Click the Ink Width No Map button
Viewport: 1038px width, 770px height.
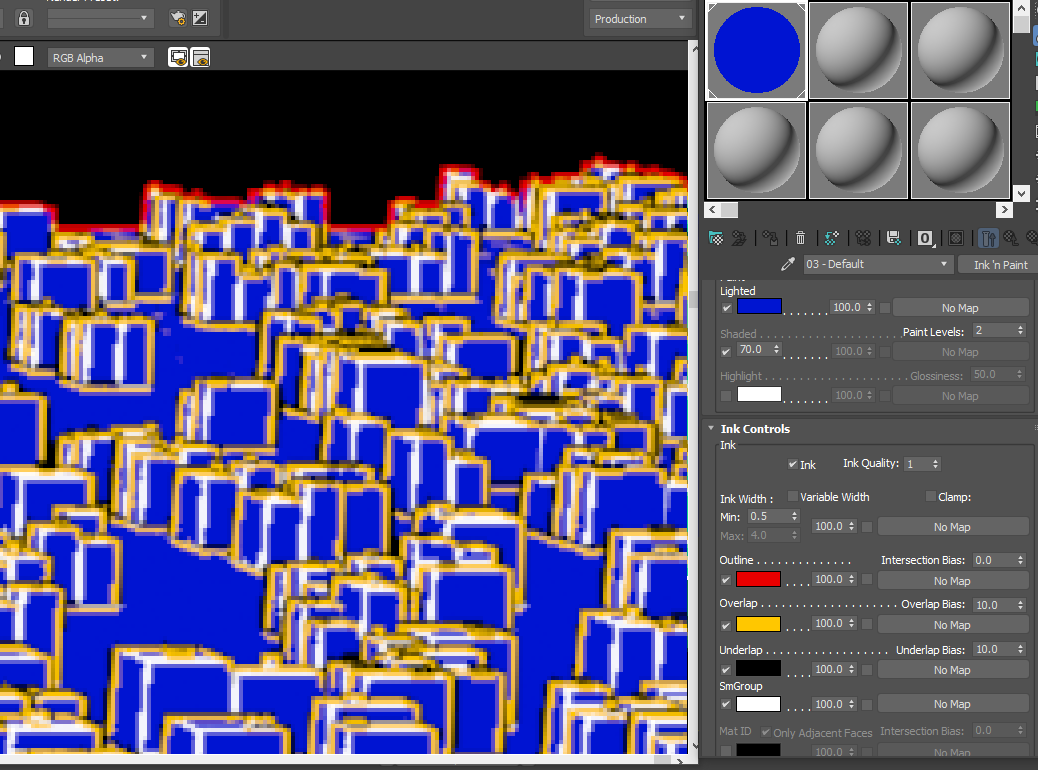tap(952, 527)
